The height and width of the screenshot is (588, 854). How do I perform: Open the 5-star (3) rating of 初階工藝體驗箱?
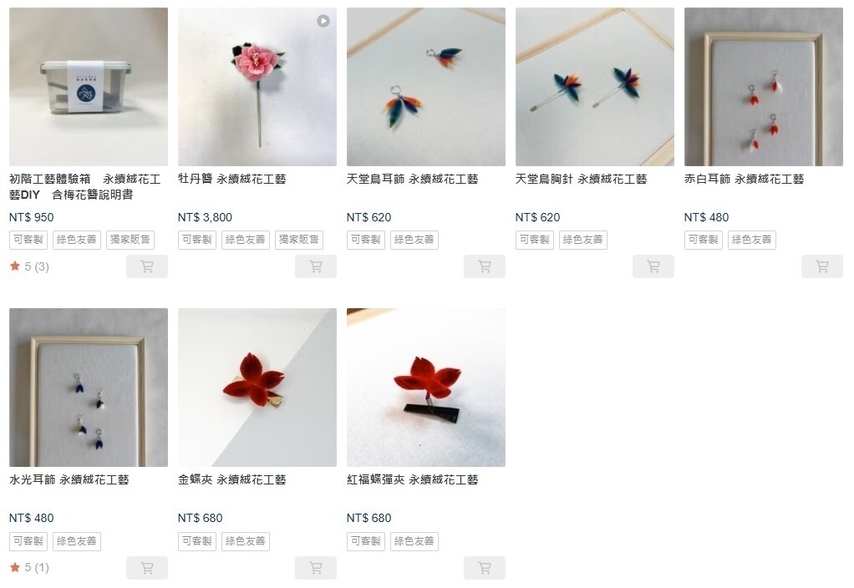pos(29,267)
